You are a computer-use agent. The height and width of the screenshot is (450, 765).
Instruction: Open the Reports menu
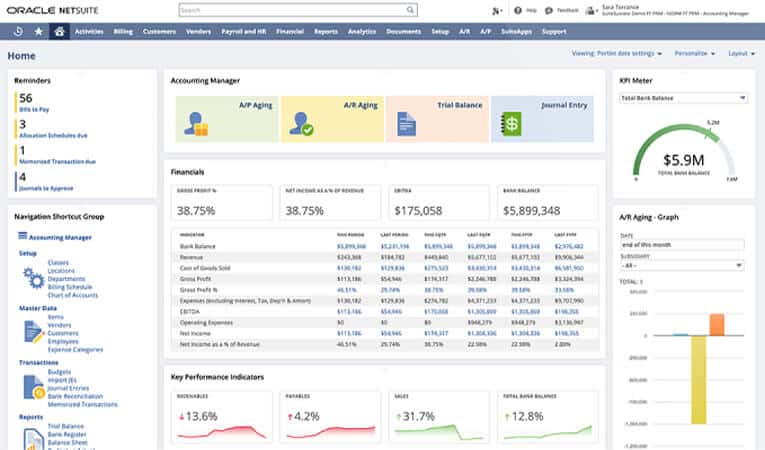pos(325,31)
